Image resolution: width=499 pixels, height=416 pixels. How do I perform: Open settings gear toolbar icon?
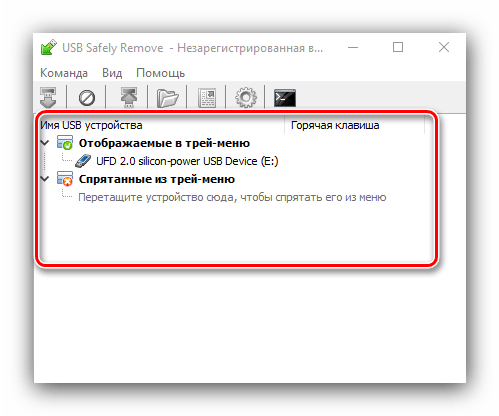pyautogui.click(x=246, y=98)
